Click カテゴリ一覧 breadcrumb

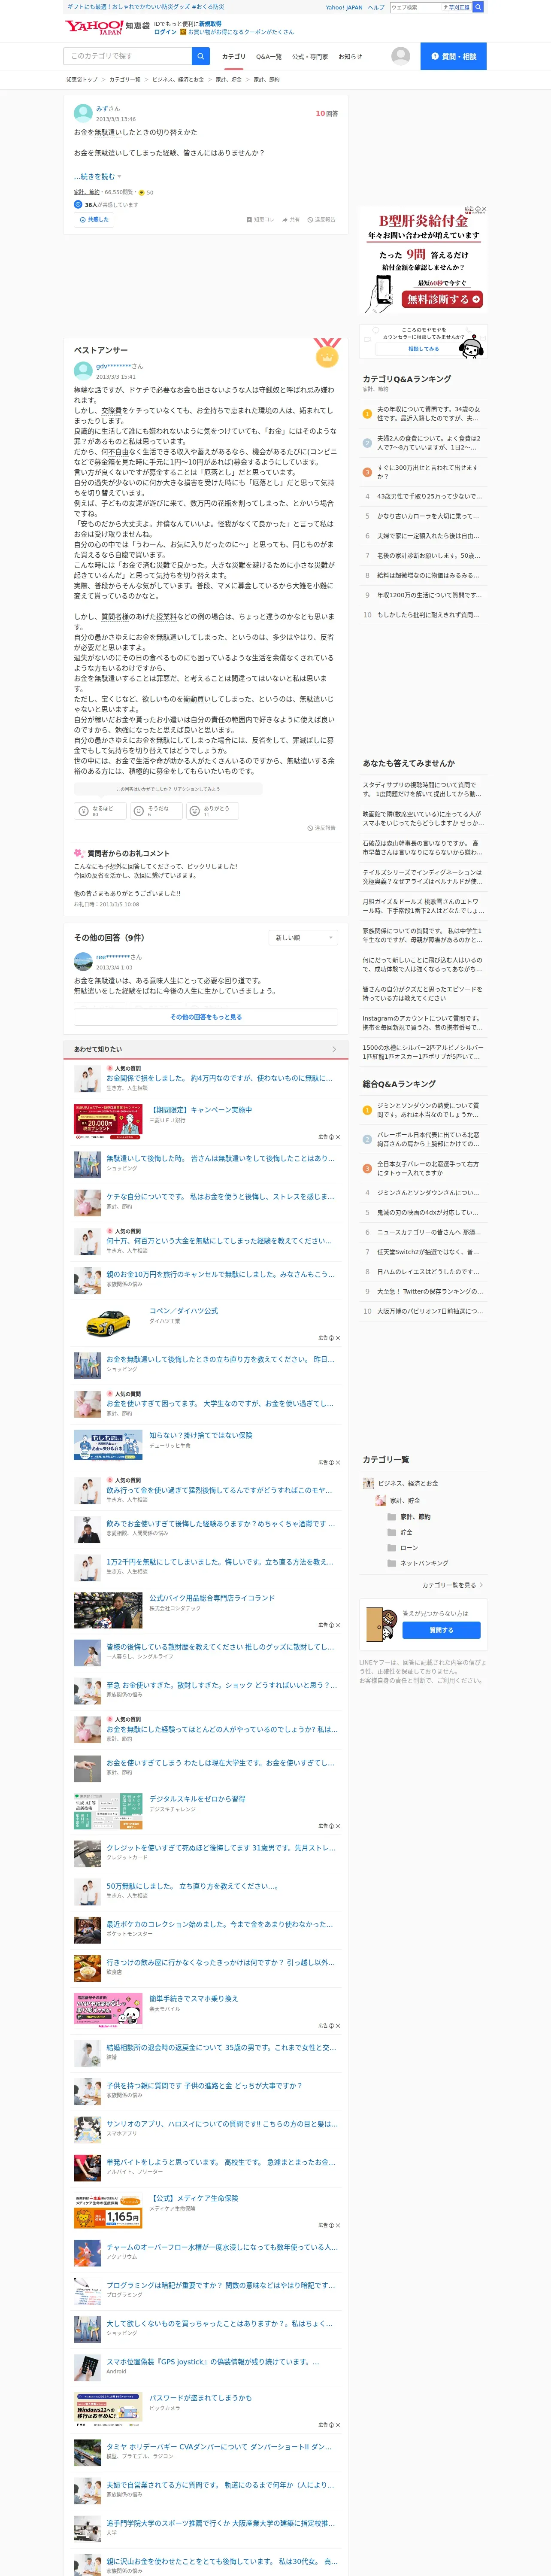125,79
